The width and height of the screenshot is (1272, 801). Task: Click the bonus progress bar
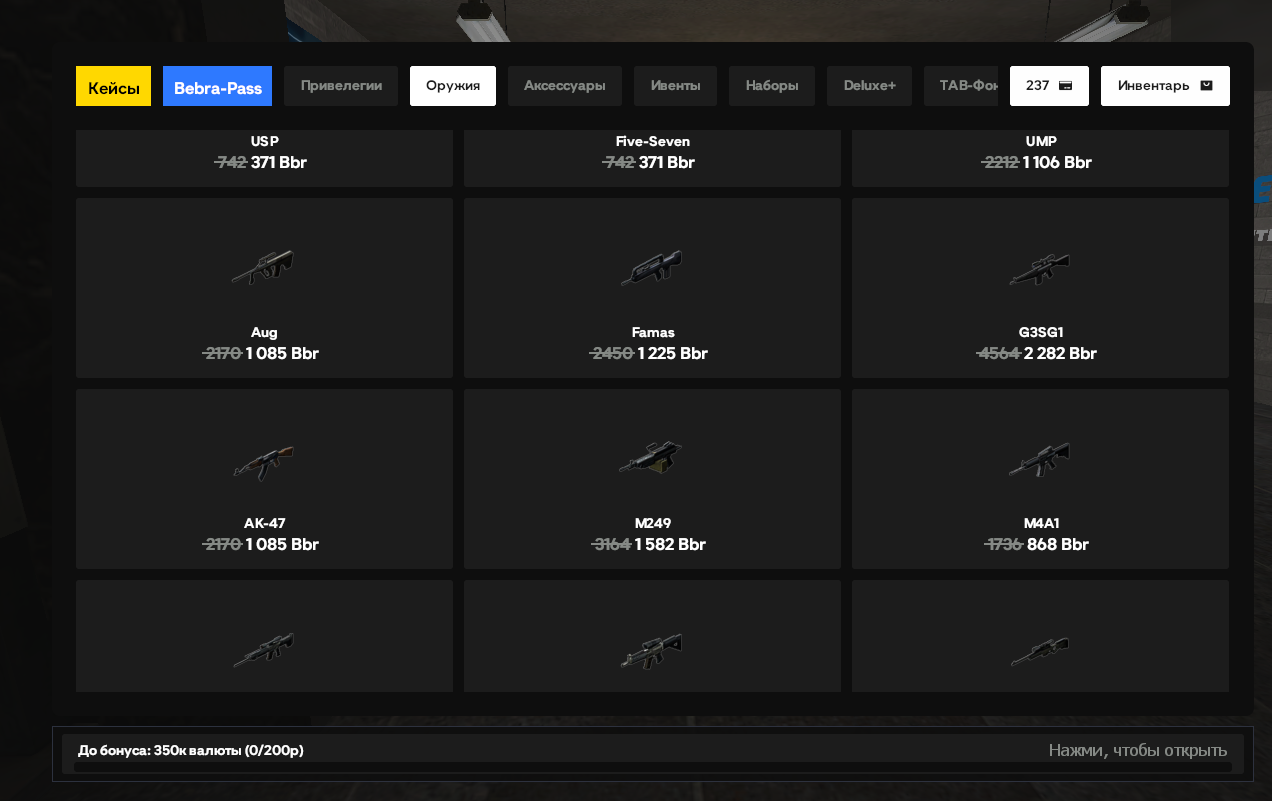653,767
